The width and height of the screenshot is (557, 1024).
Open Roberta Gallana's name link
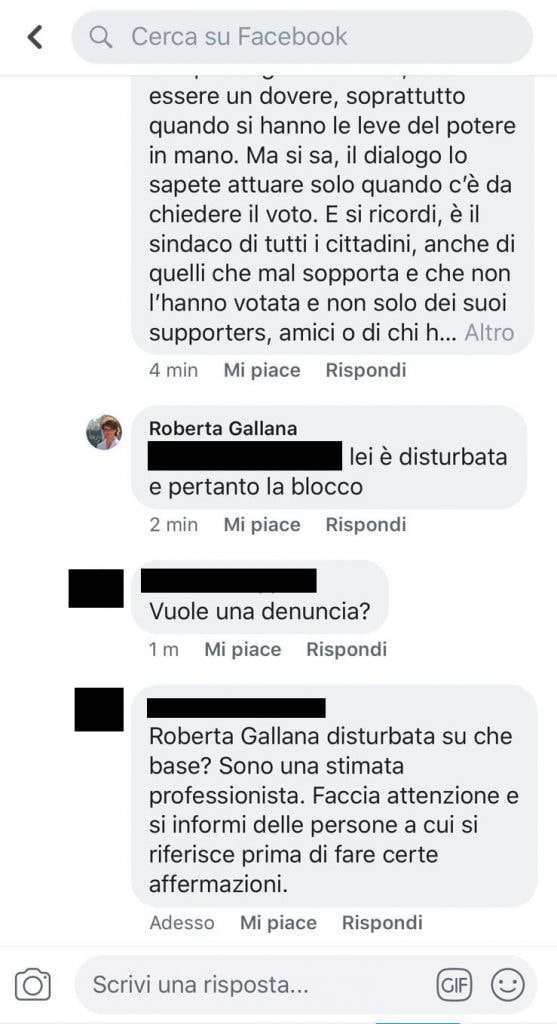(x=223, y=428)
